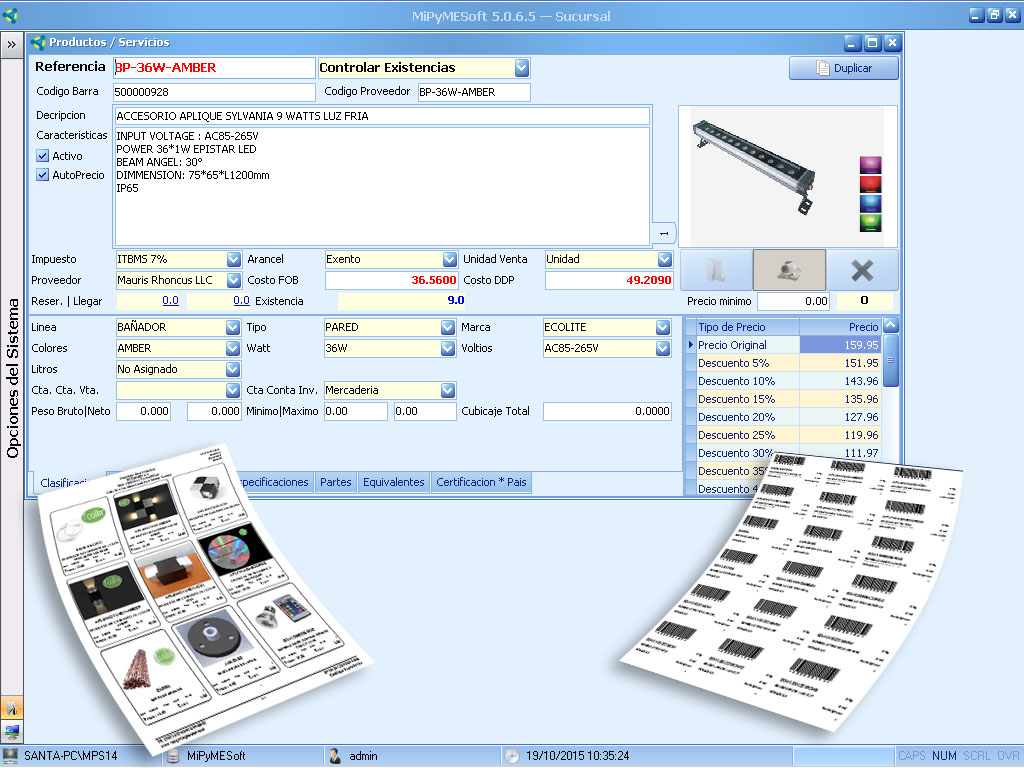Open the Certificacion * Pais tab
1024x768 pixels.
[481, 482]
